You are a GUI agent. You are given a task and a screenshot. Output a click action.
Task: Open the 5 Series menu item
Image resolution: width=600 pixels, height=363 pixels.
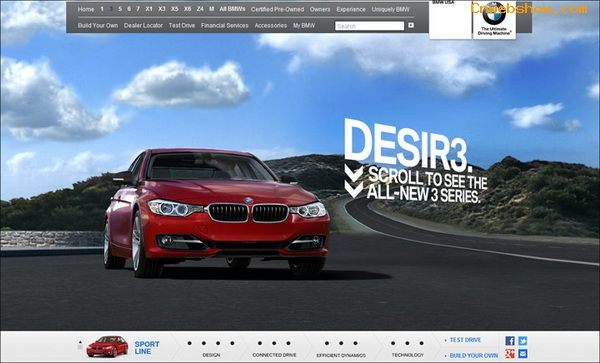click(x=120, y=9)
